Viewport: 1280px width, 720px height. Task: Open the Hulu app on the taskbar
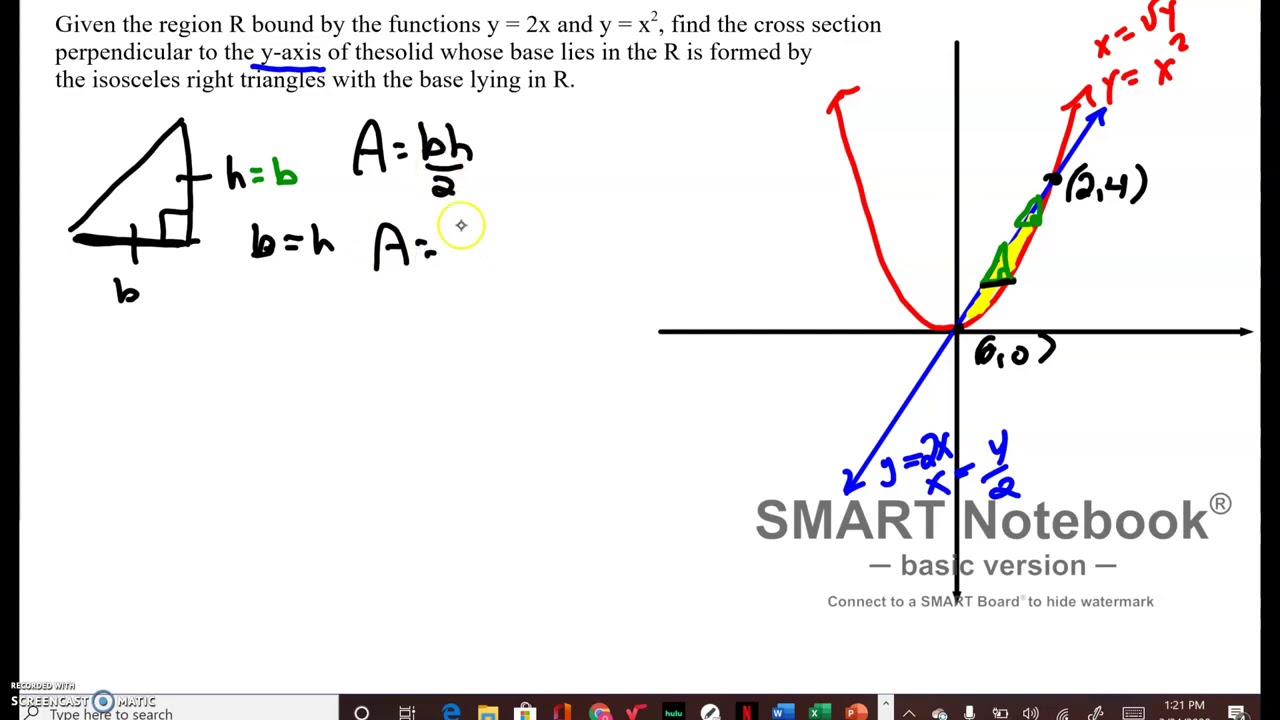click(673, 712)
